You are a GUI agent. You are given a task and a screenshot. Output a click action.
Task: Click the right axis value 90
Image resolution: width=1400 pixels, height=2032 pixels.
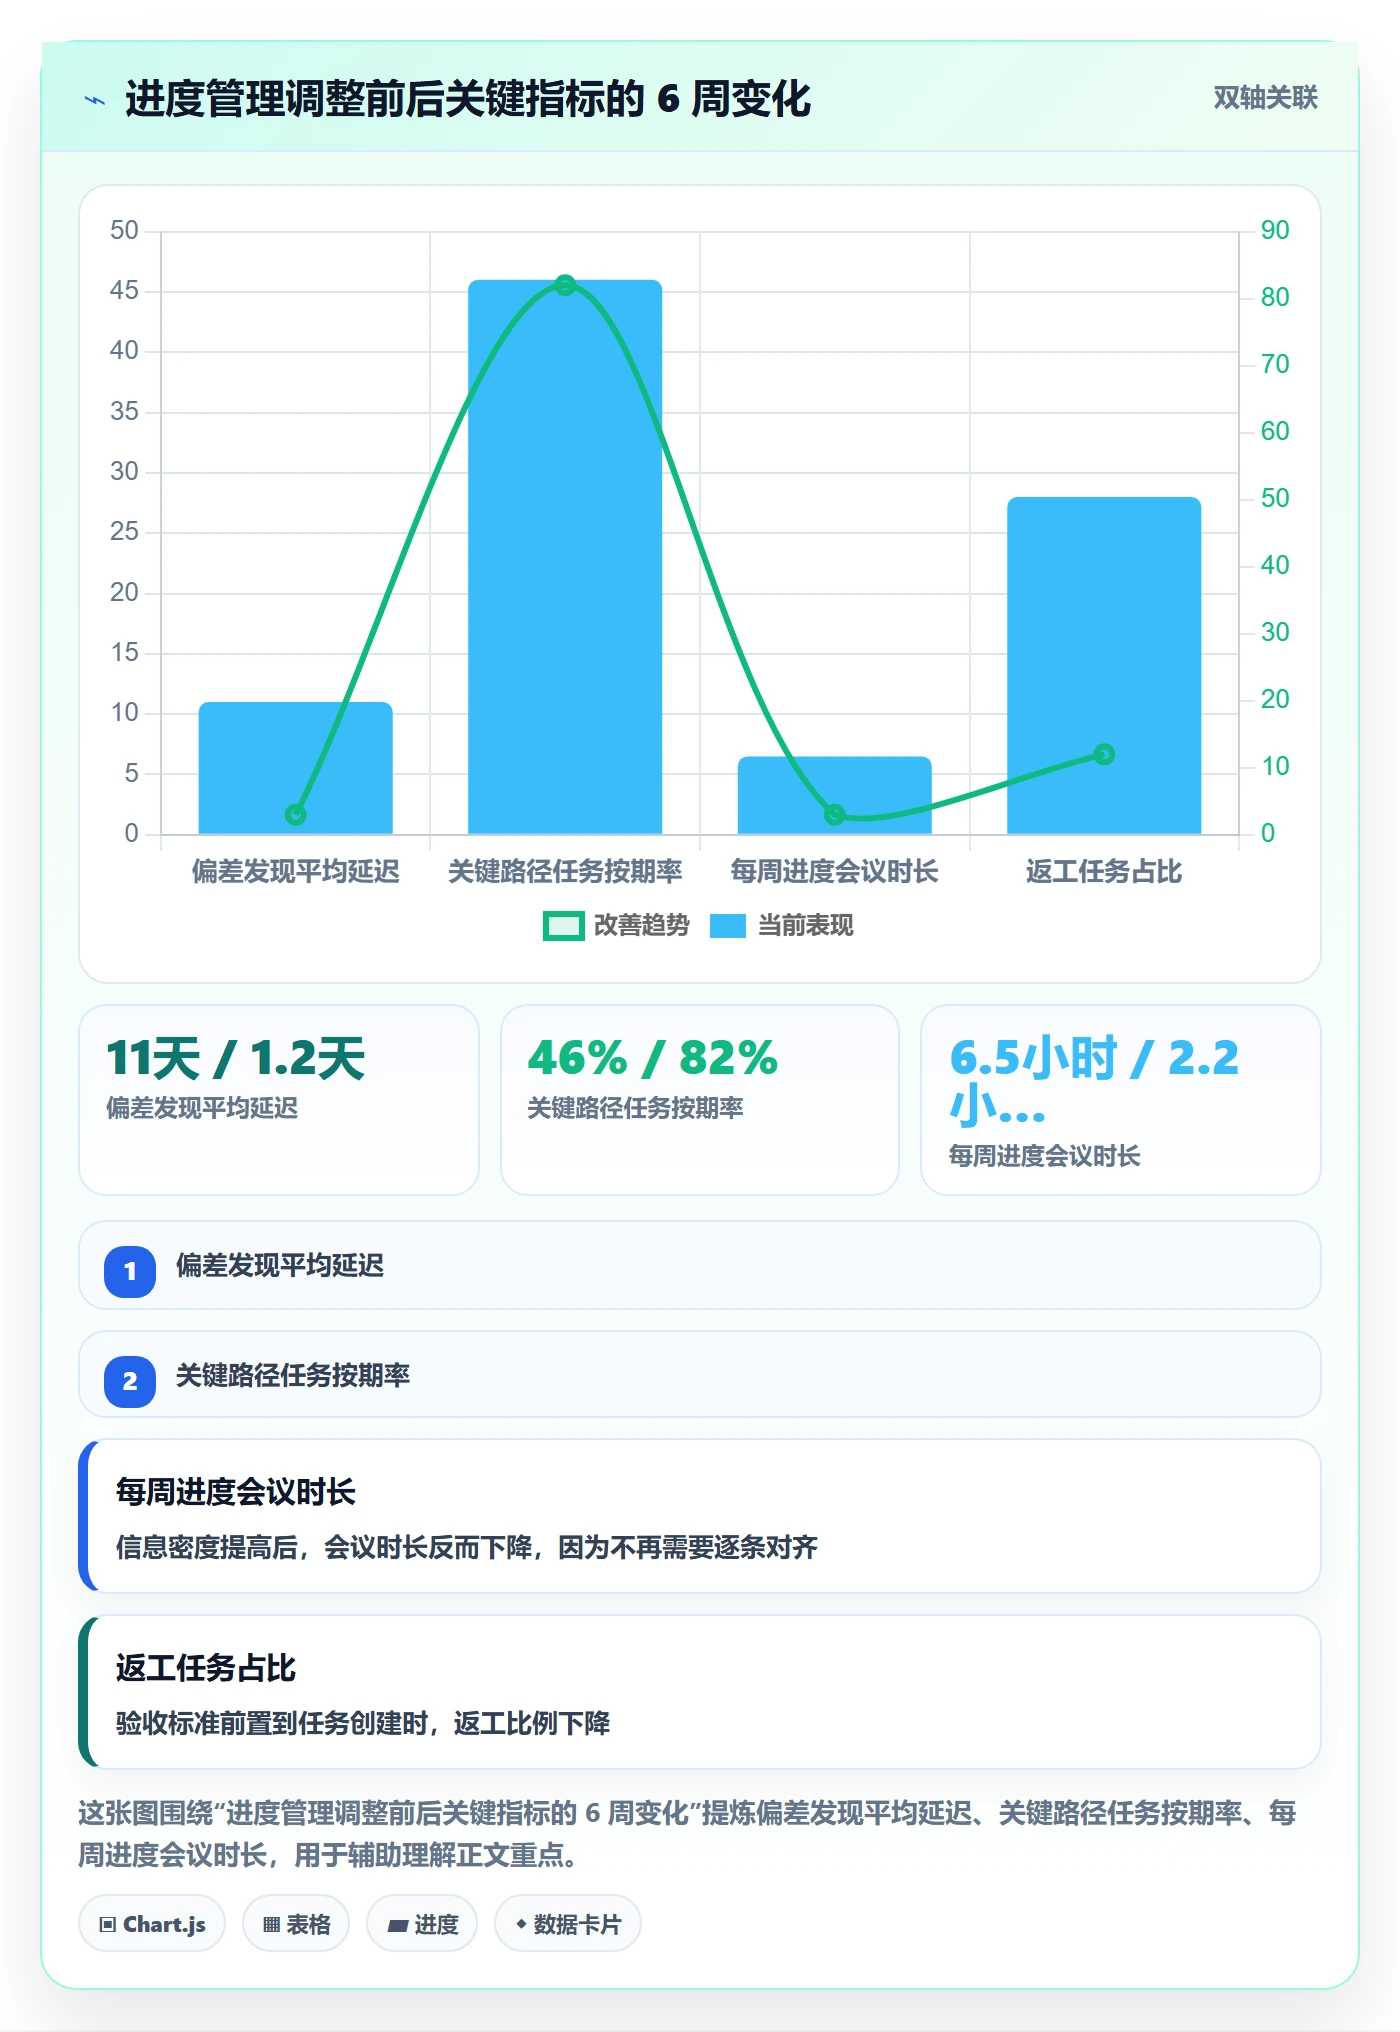(1275, 231)
